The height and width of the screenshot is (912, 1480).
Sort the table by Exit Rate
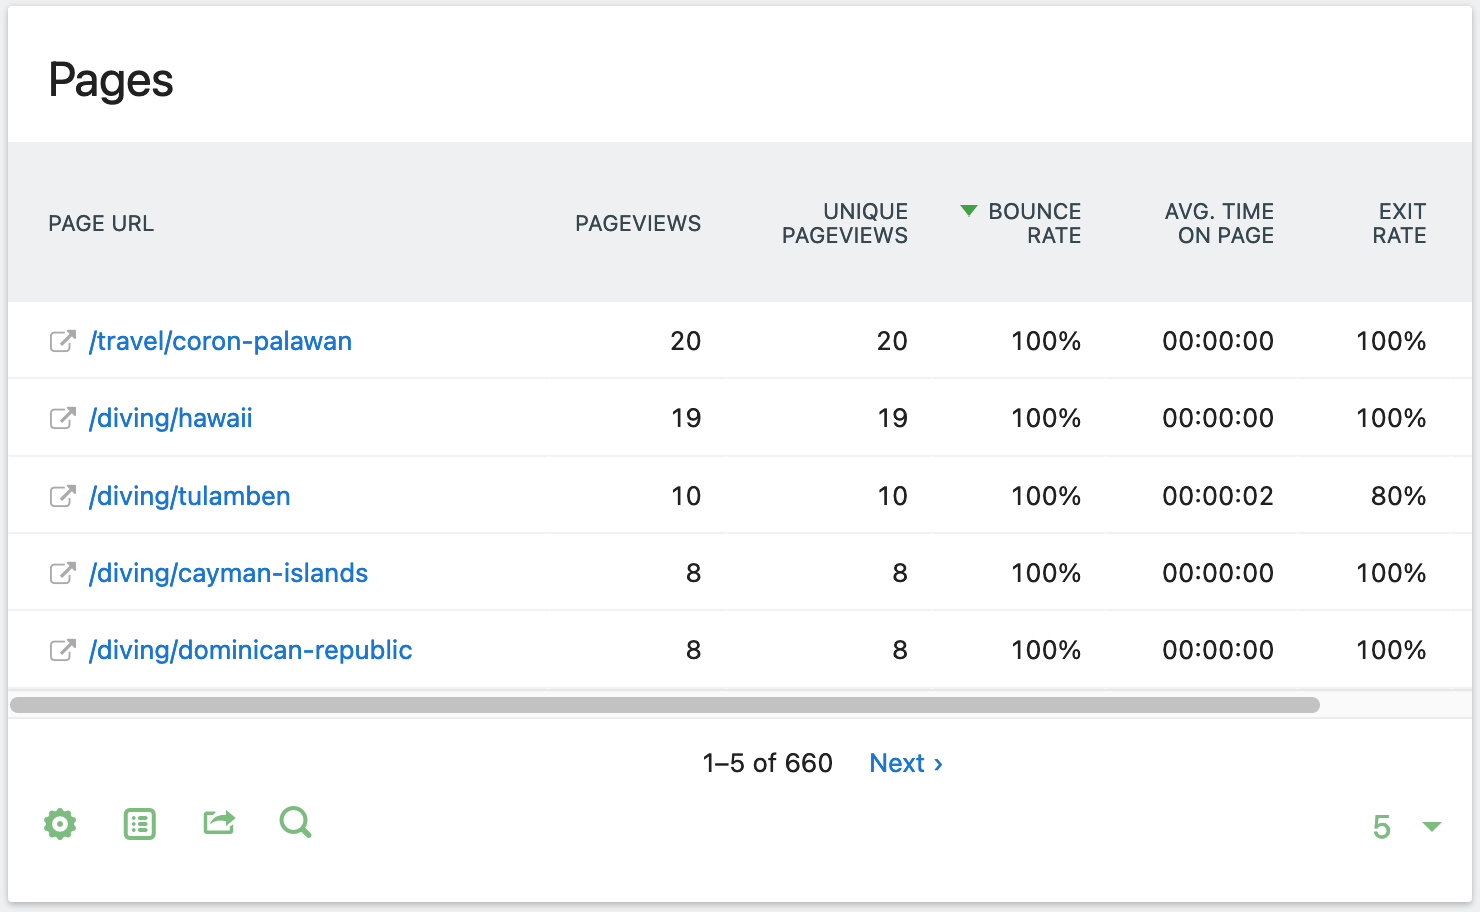click(1399, 223)
